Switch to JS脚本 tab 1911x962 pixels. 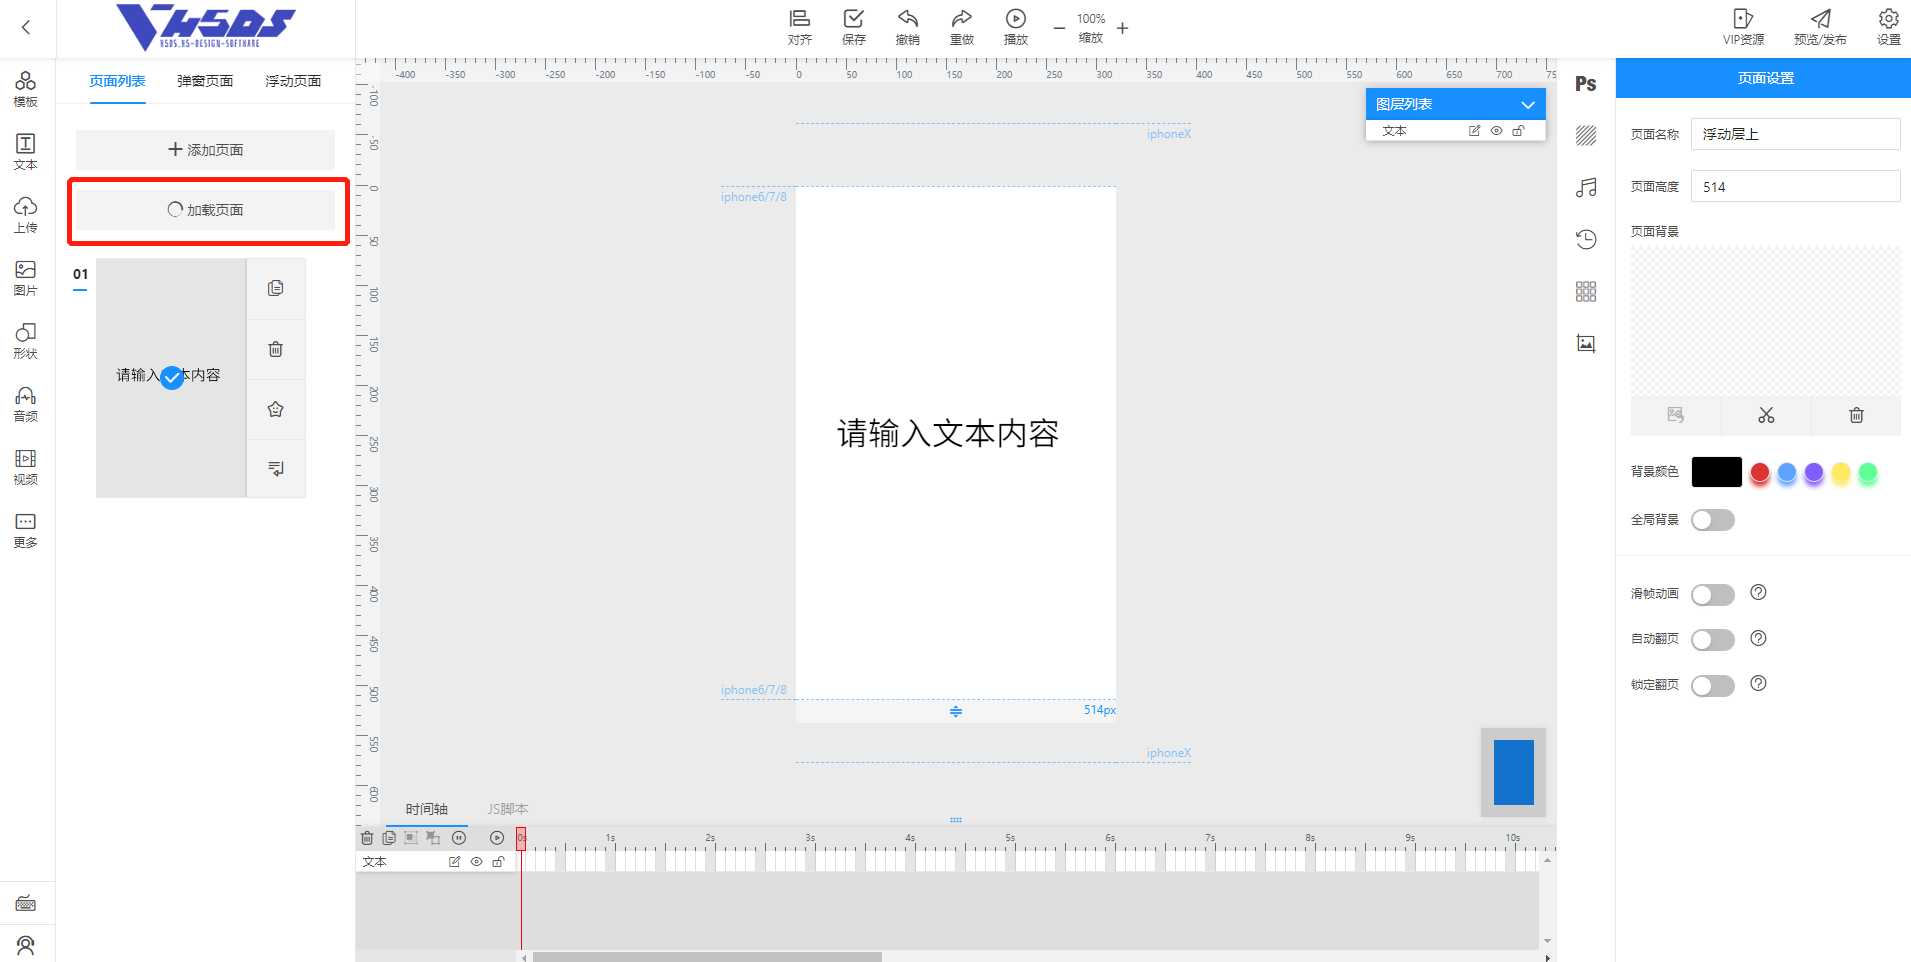(508, 809)
